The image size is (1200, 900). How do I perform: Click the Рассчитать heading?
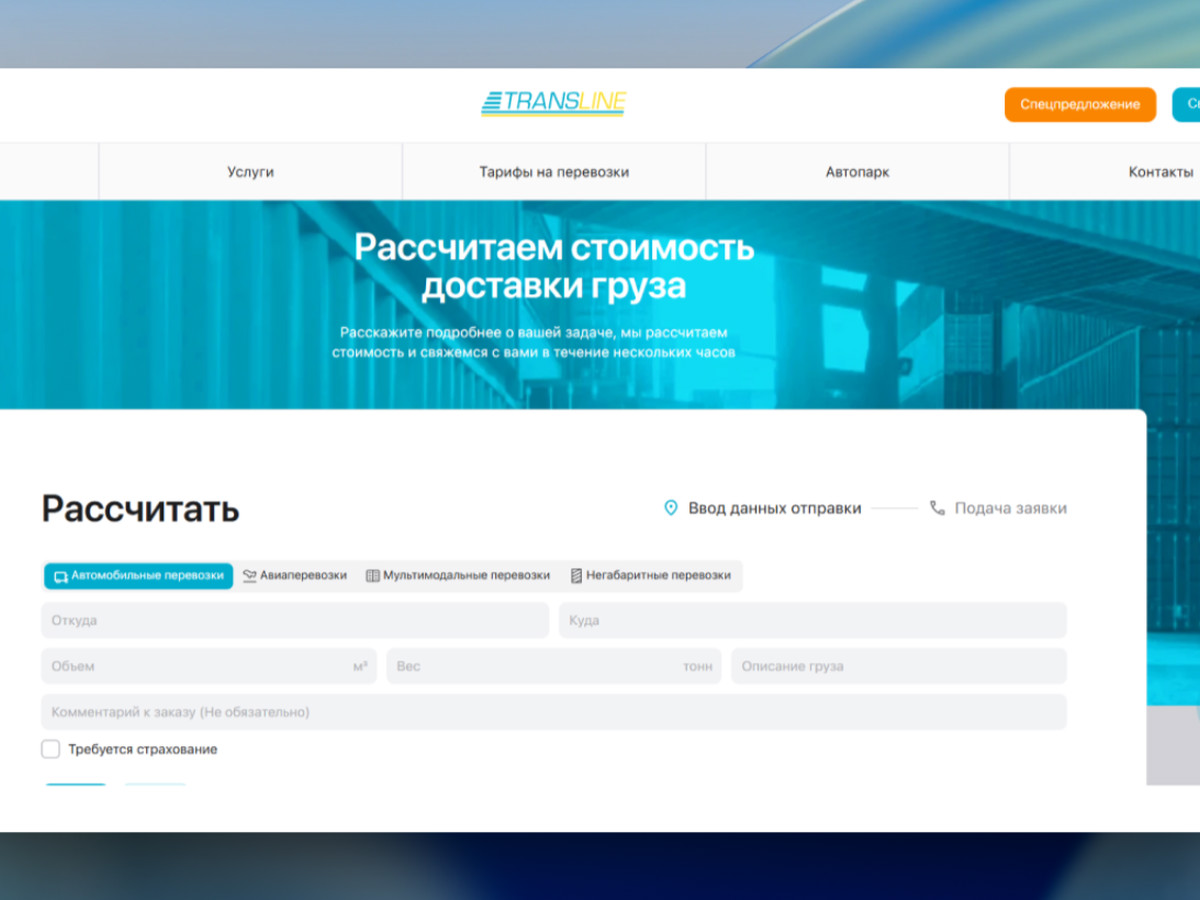coord(141,509)
